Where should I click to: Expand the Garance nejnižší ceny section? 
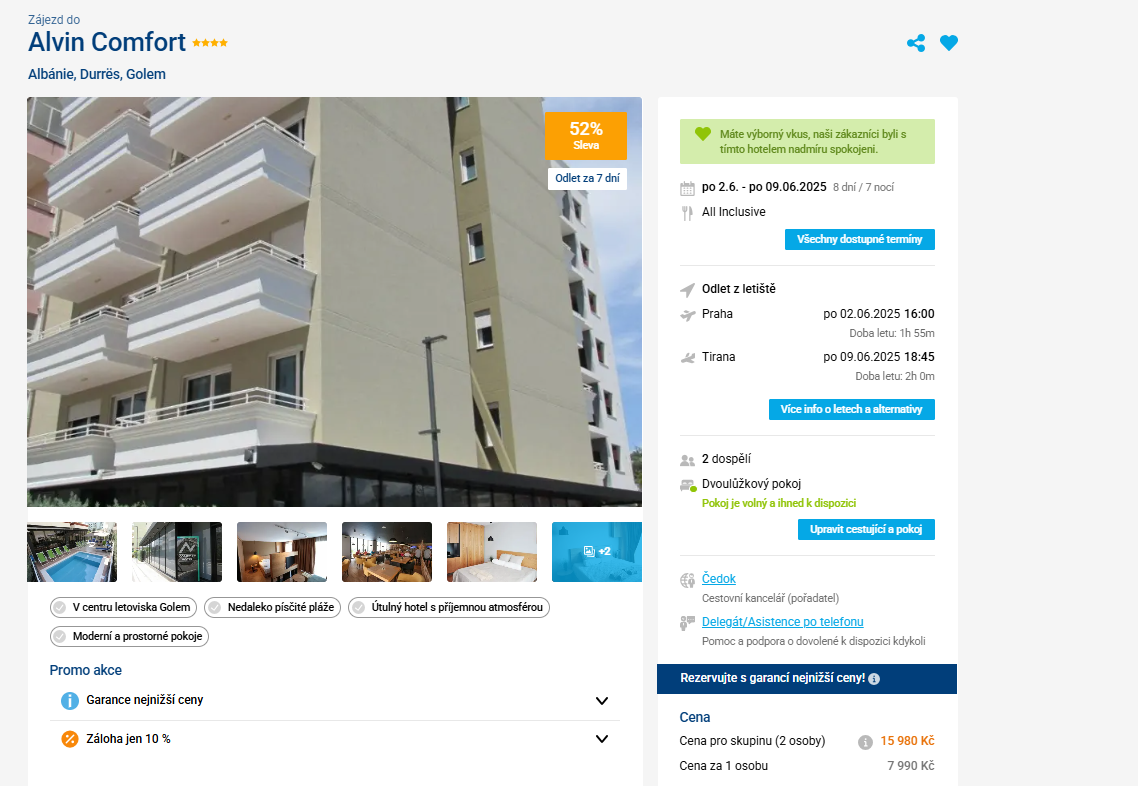(602, 700)
